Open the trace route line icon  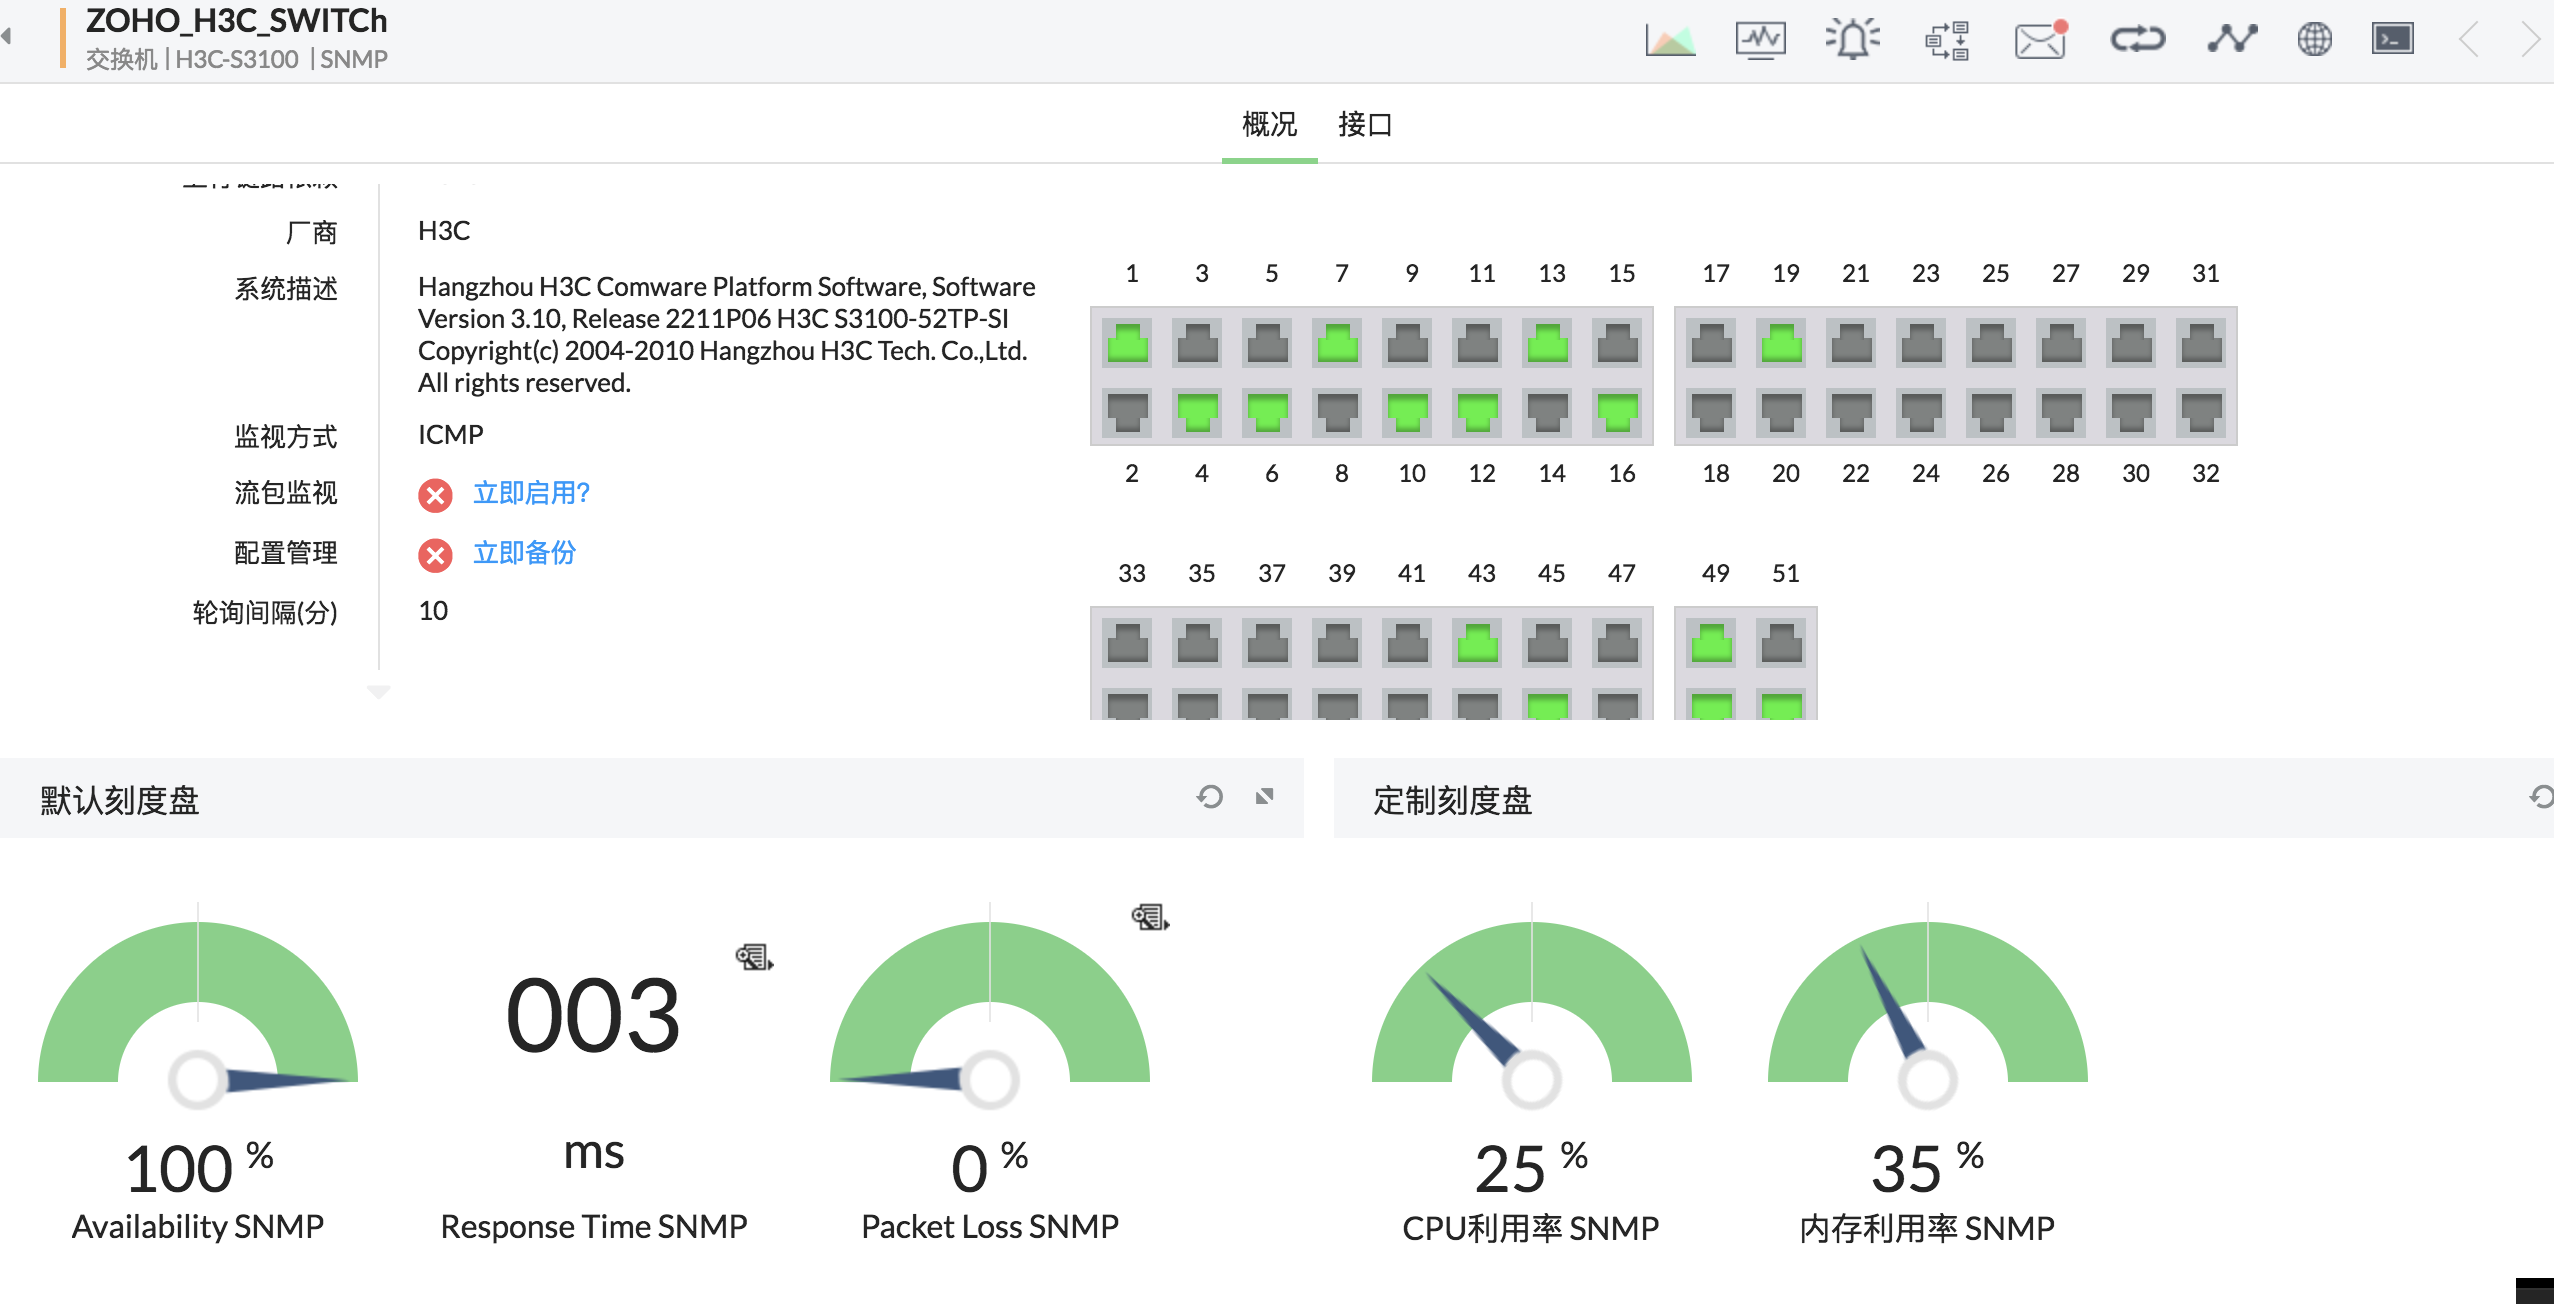coord(2232,40)
